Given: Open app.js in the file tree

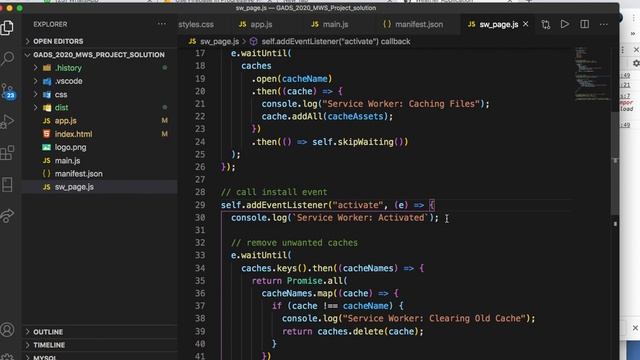Looking at the screenshot, I should pyautogui.click(x=66, y=121).
